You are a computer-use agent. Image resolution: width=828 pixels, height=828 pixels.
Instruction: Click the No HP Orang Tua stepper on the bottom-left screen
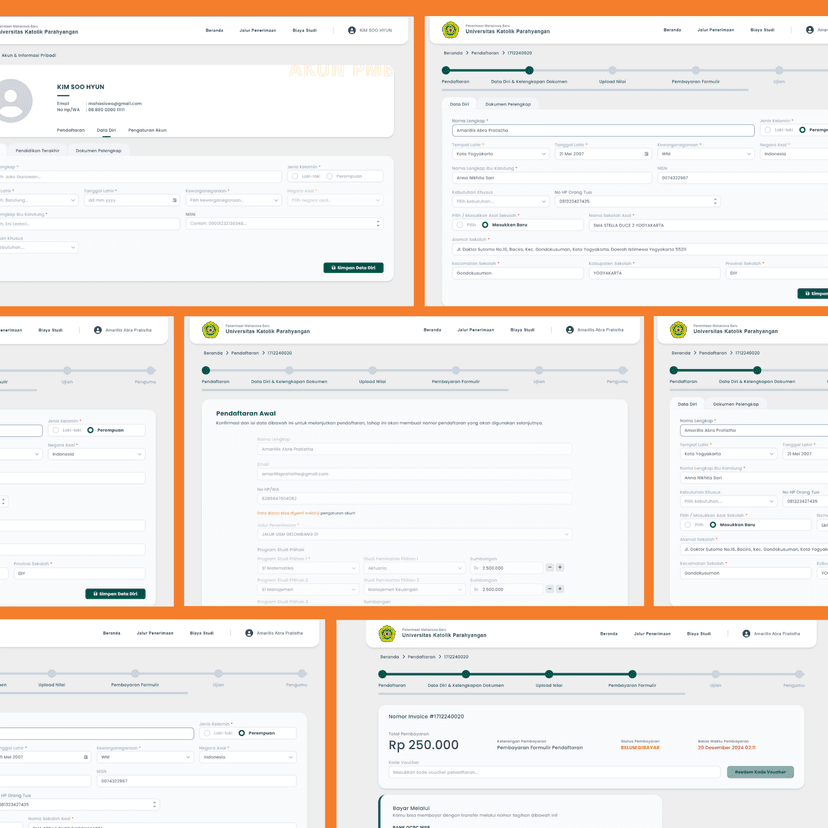(x=154, y=804)
